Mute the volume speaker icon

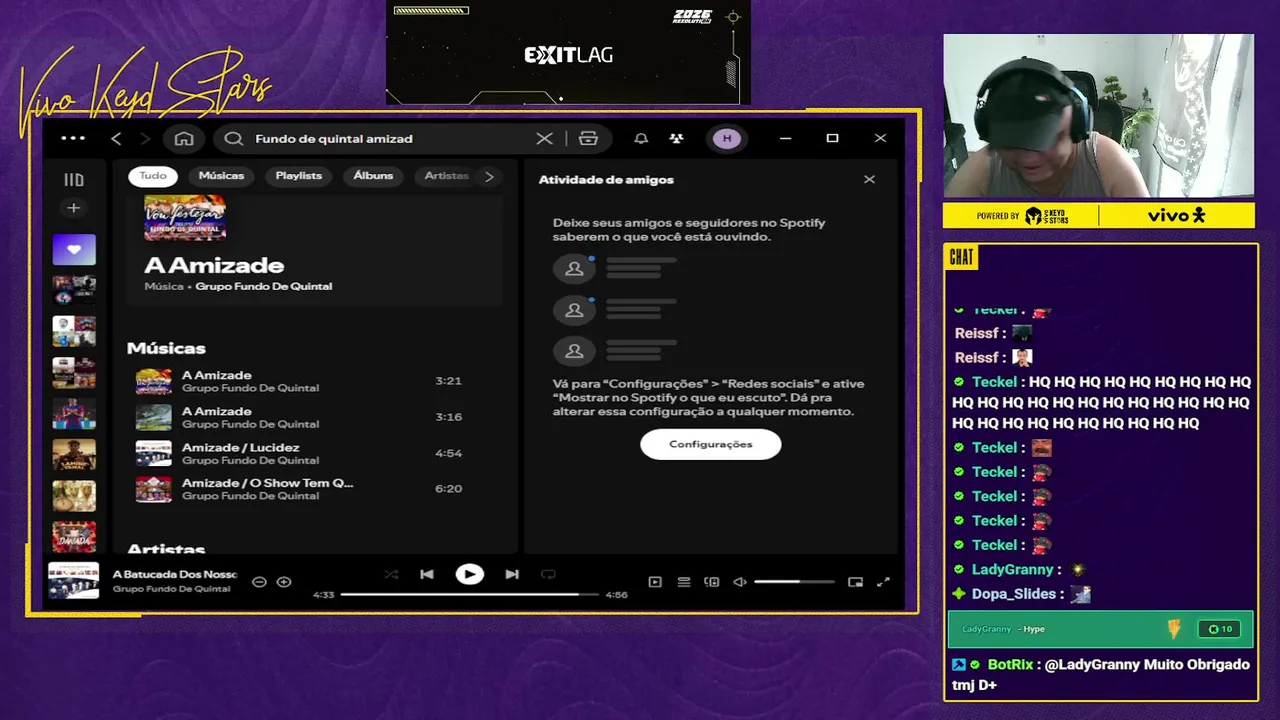point(740,582)
